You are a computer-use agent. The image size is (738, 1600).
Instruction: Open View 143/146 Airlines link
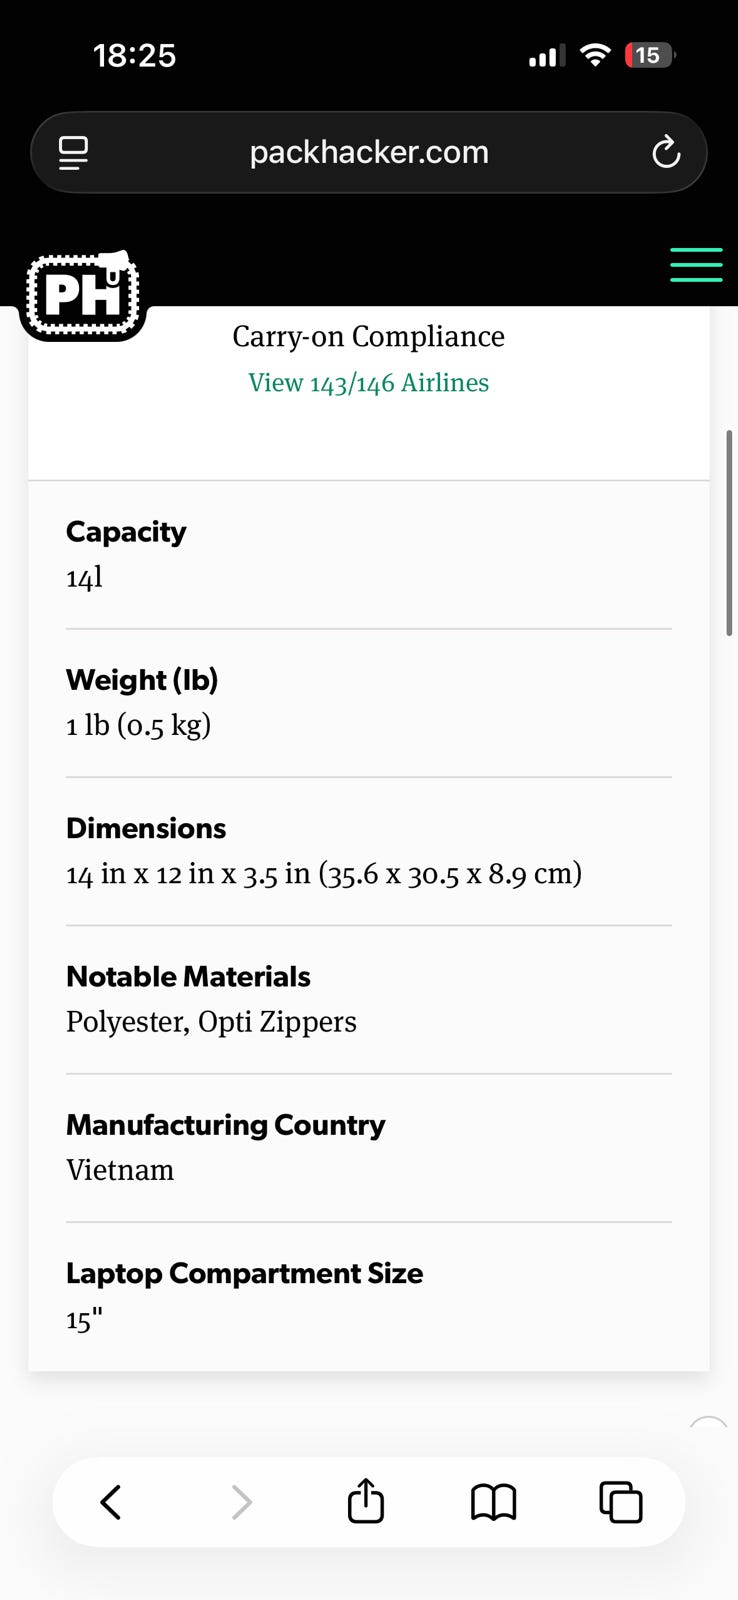pyautogui.click(x=368, y=383)
